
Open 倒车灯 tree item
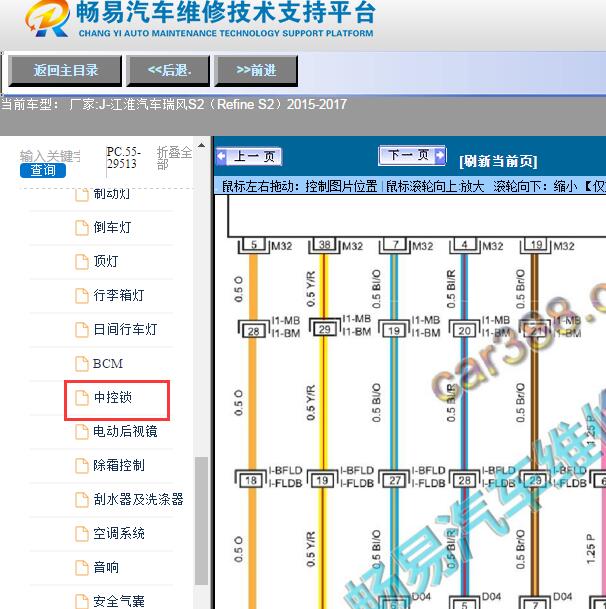tap(112, 228)
